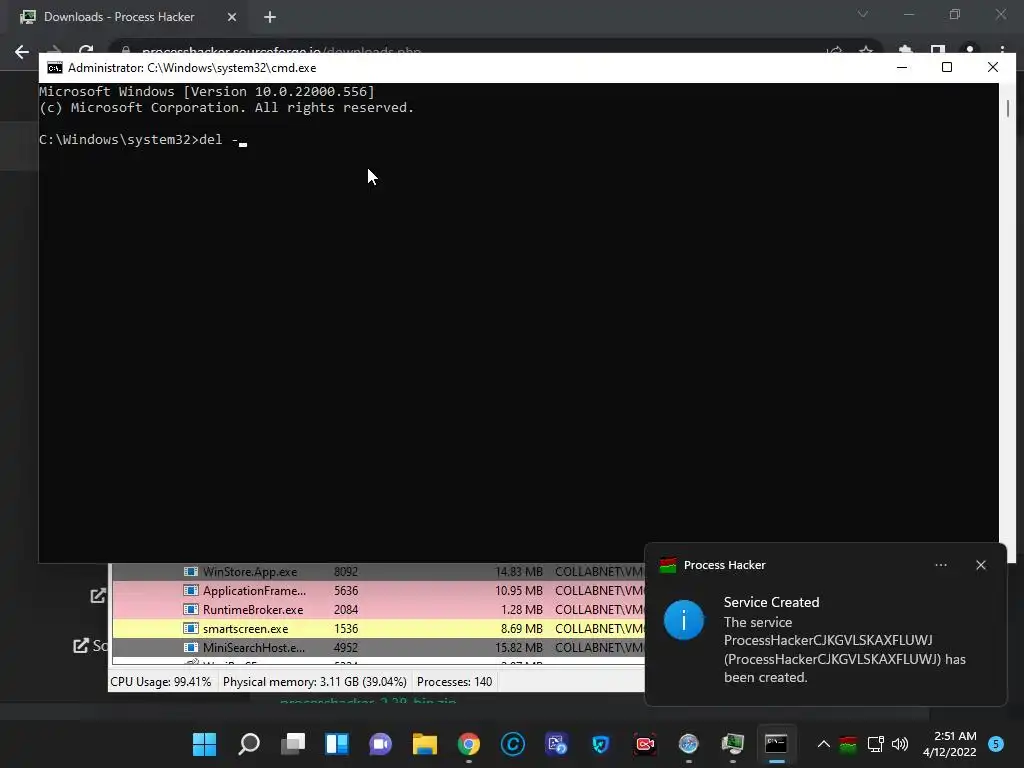This screenshot has height=768, width=1024.
Task: Click CPU Usage status bar entry
Action: tap(161, 682)
